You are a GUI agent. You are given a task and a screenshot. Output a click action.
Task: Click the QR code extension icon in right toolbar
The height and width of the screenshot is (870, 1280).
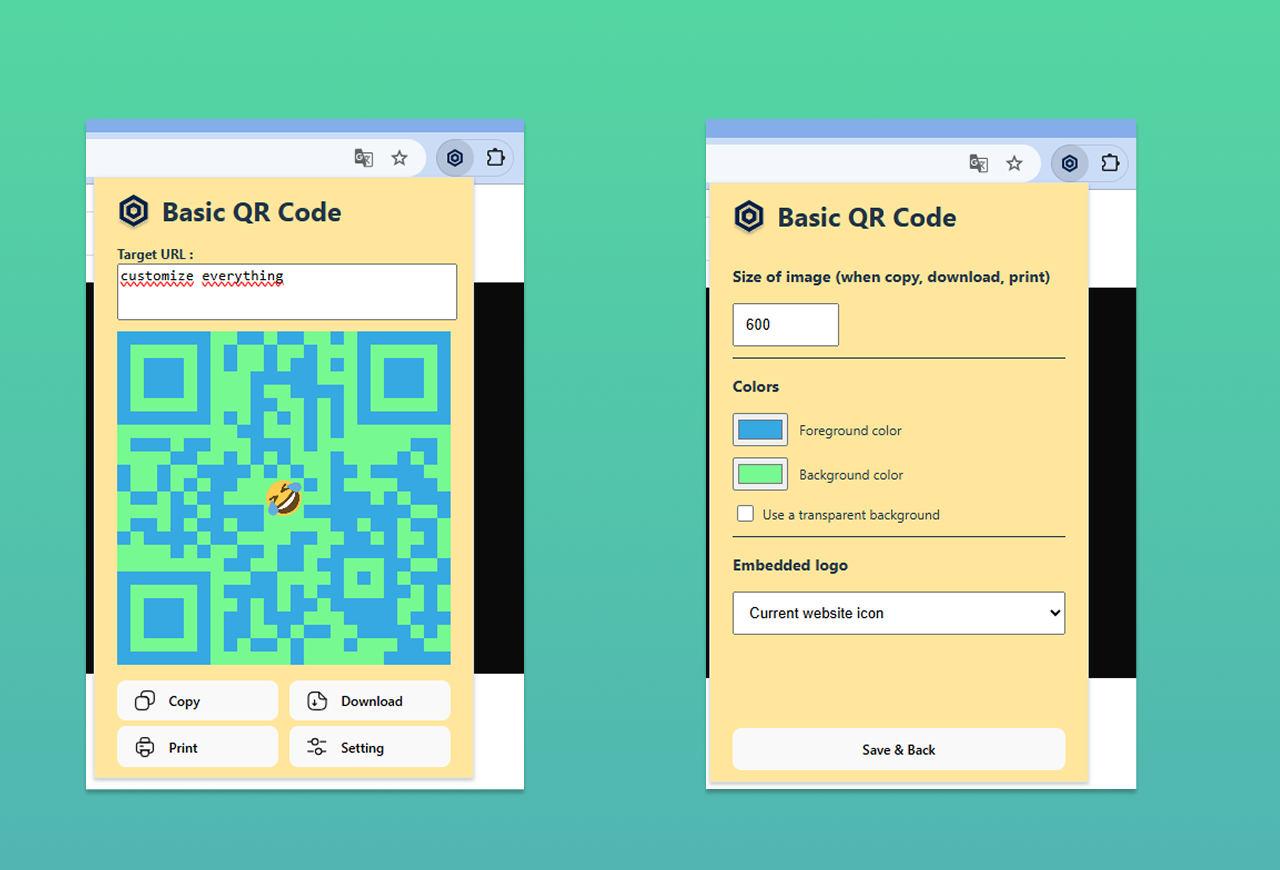pyautogui.click(x=1070, y=163)
